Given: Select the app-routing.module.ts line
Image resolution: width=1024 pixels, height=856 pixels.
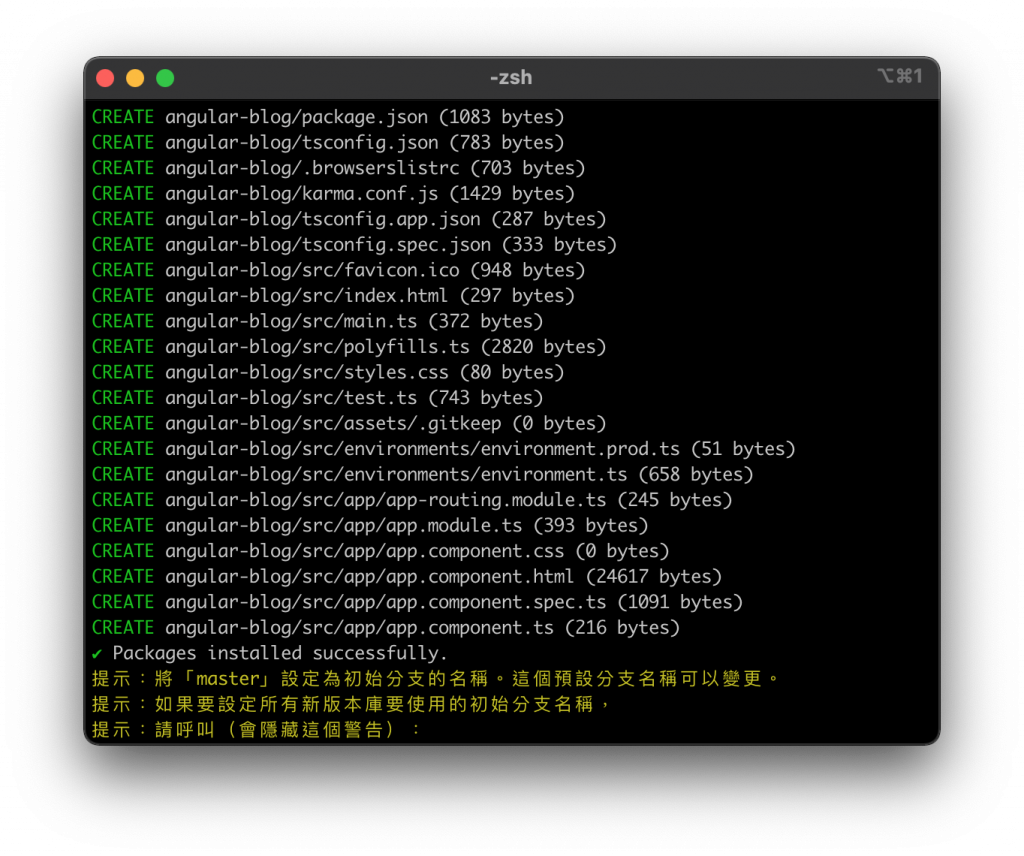Looking at the screenshot, I should click(x=412, y=499).
